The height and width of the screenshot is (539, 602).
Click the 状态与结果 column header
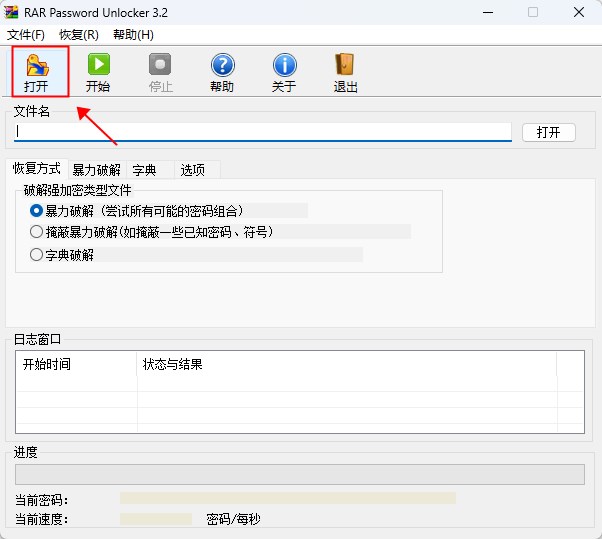click(346, 364)
